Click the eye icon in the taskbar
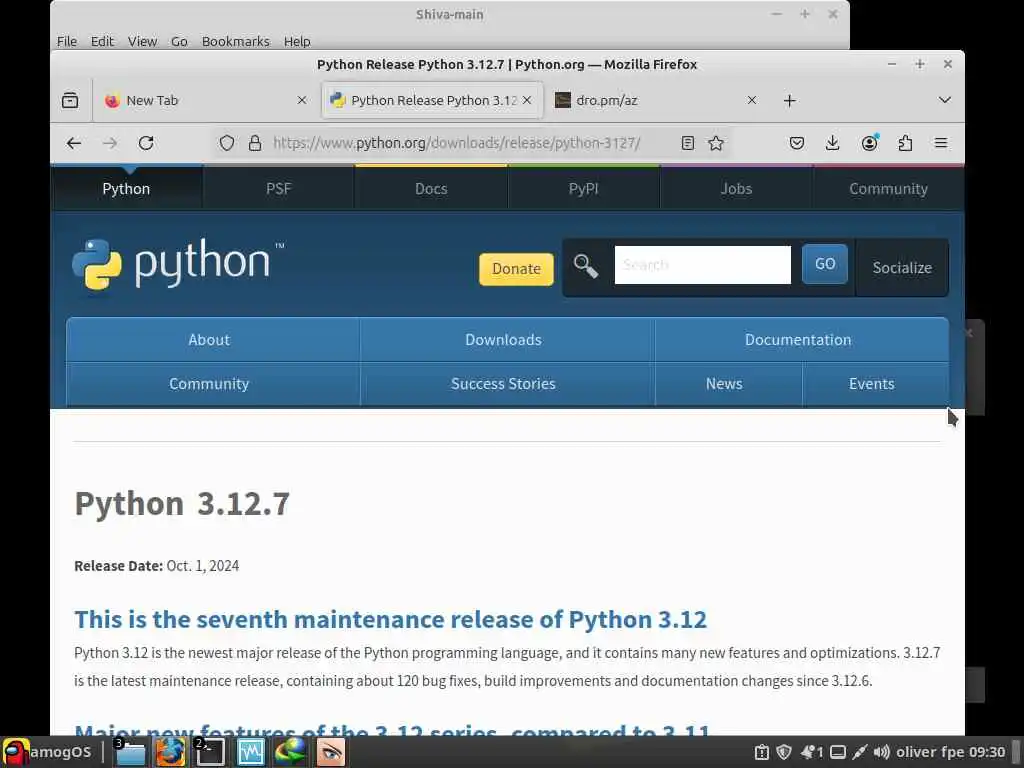This screenshot has height=768, width=1024. pos(330,752)
